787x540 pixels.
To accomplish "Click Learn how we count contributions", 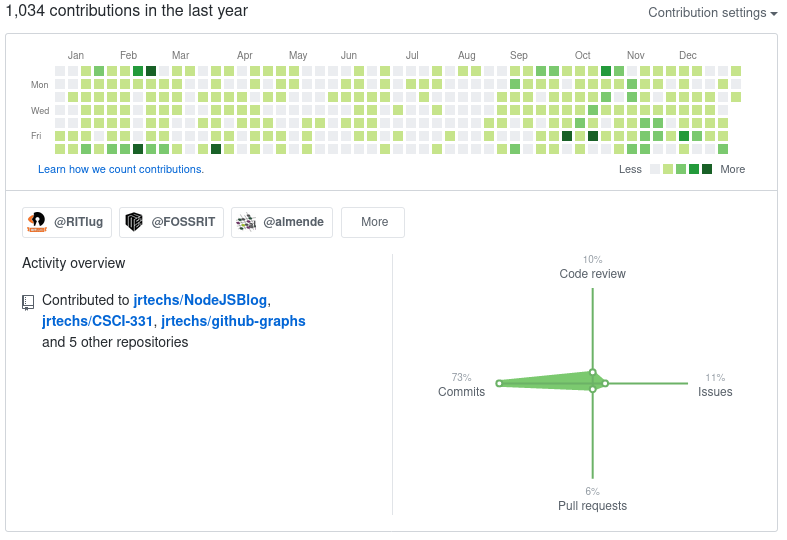I will pyautogui.click(x=121, y=170).
